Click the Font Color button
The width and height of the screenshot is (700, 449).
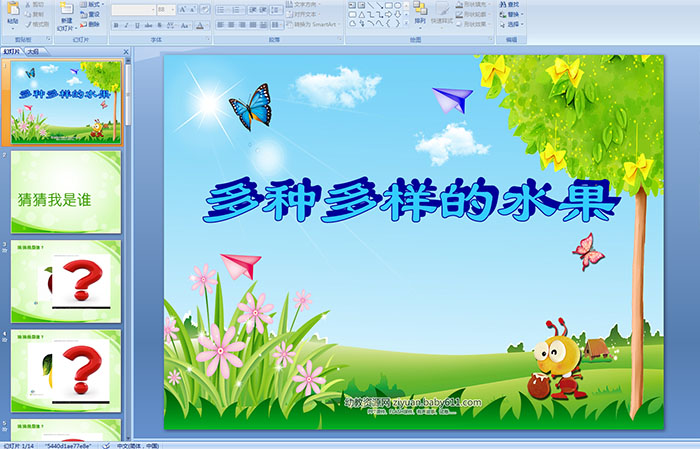200,25
